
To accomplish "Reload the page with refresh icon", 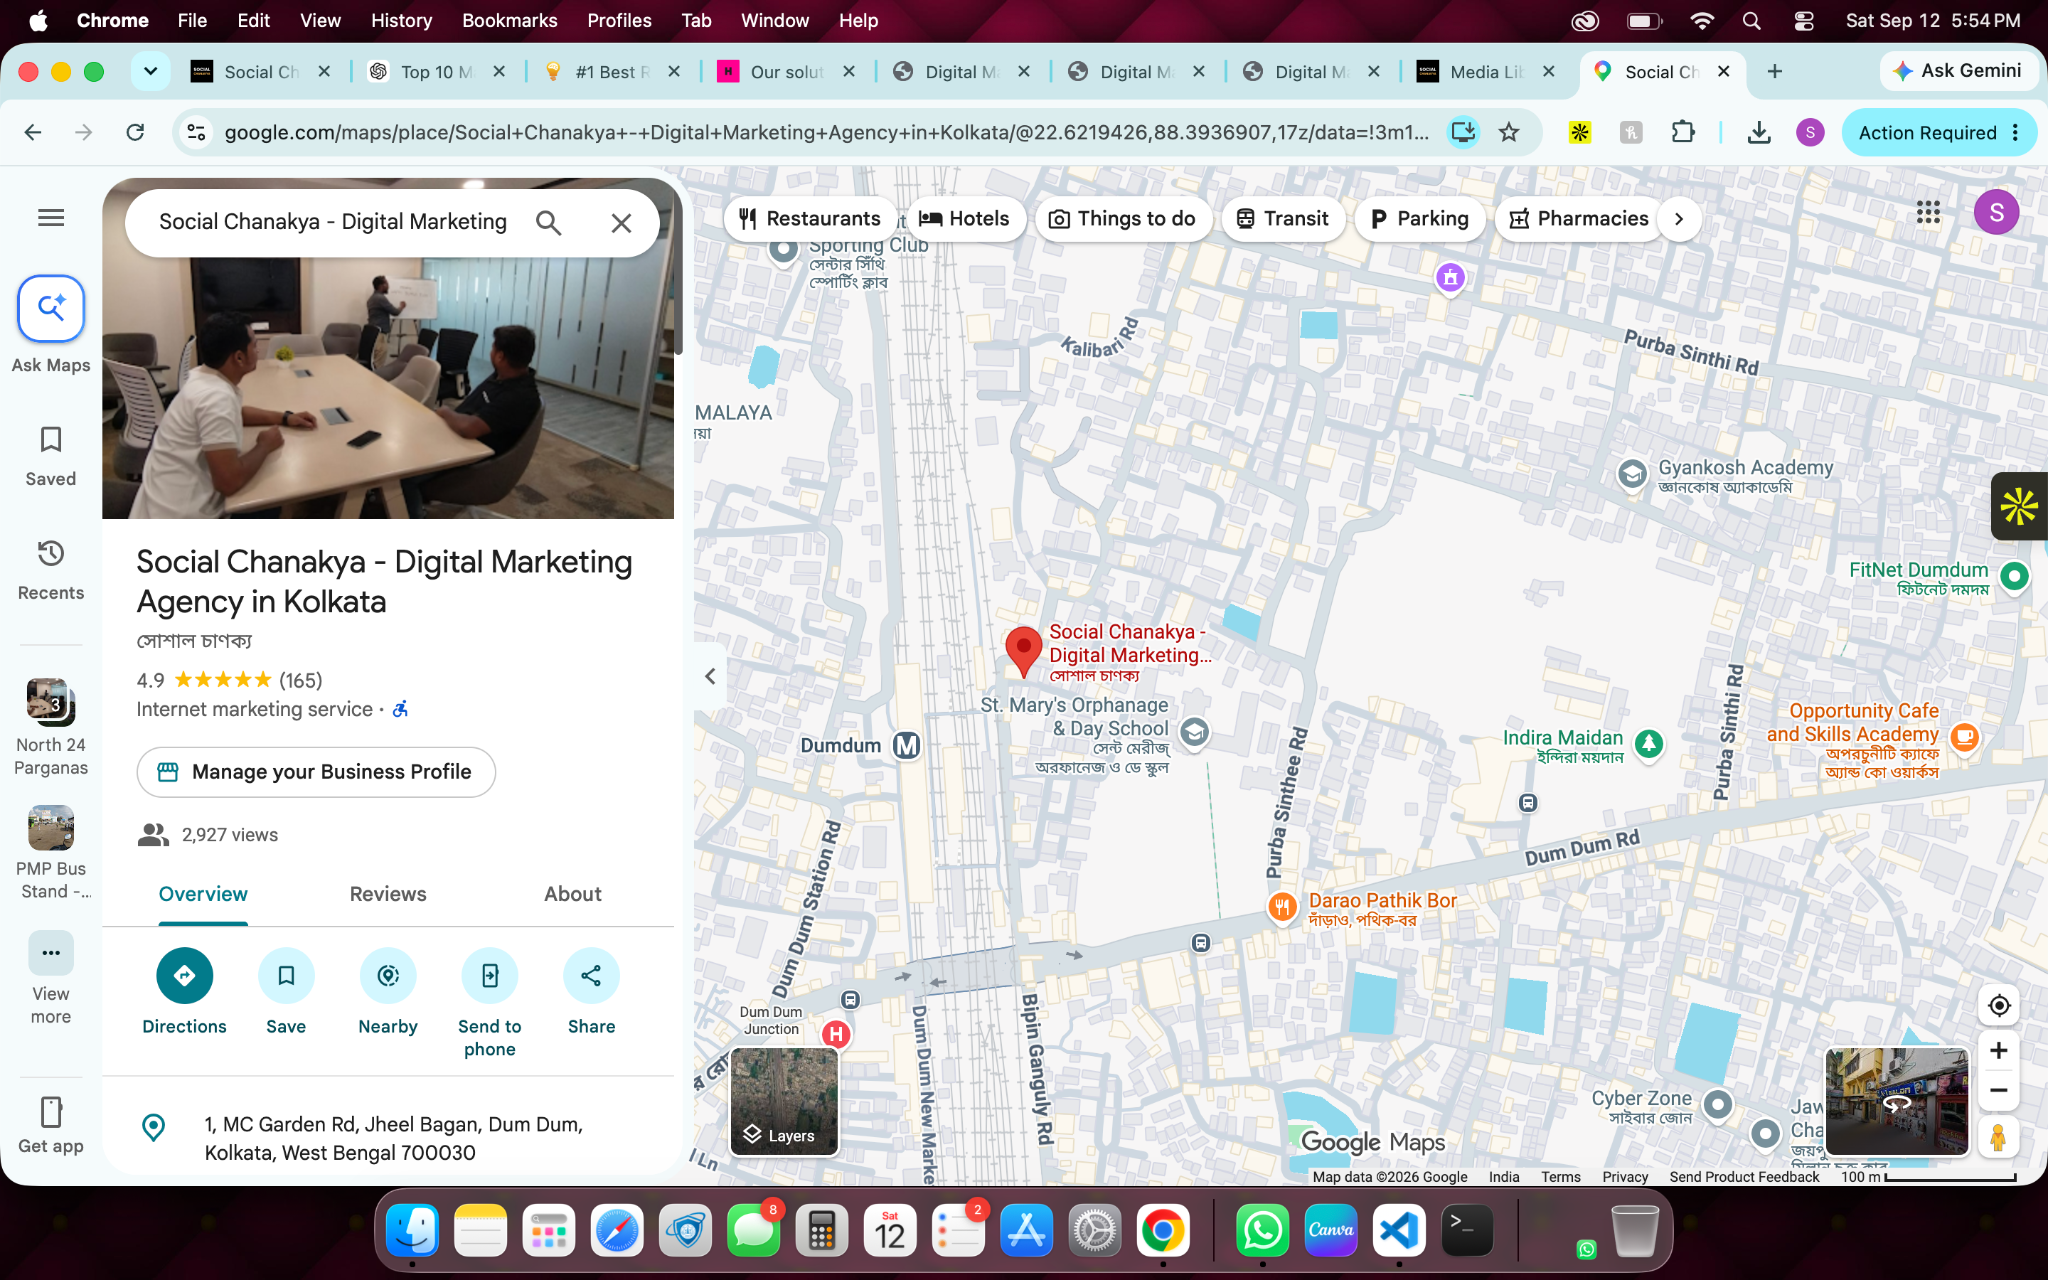I will [135, 132].
